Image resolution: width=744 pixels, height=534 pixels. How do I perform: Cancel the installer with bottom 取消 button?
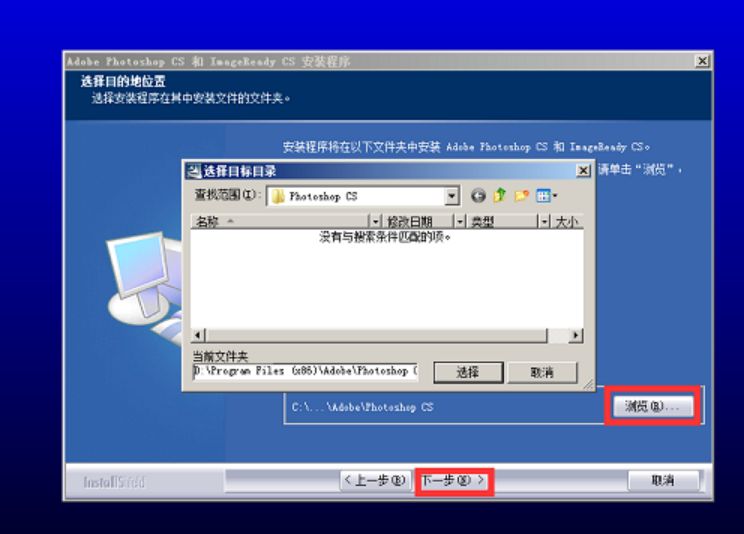tap(663, 480)
